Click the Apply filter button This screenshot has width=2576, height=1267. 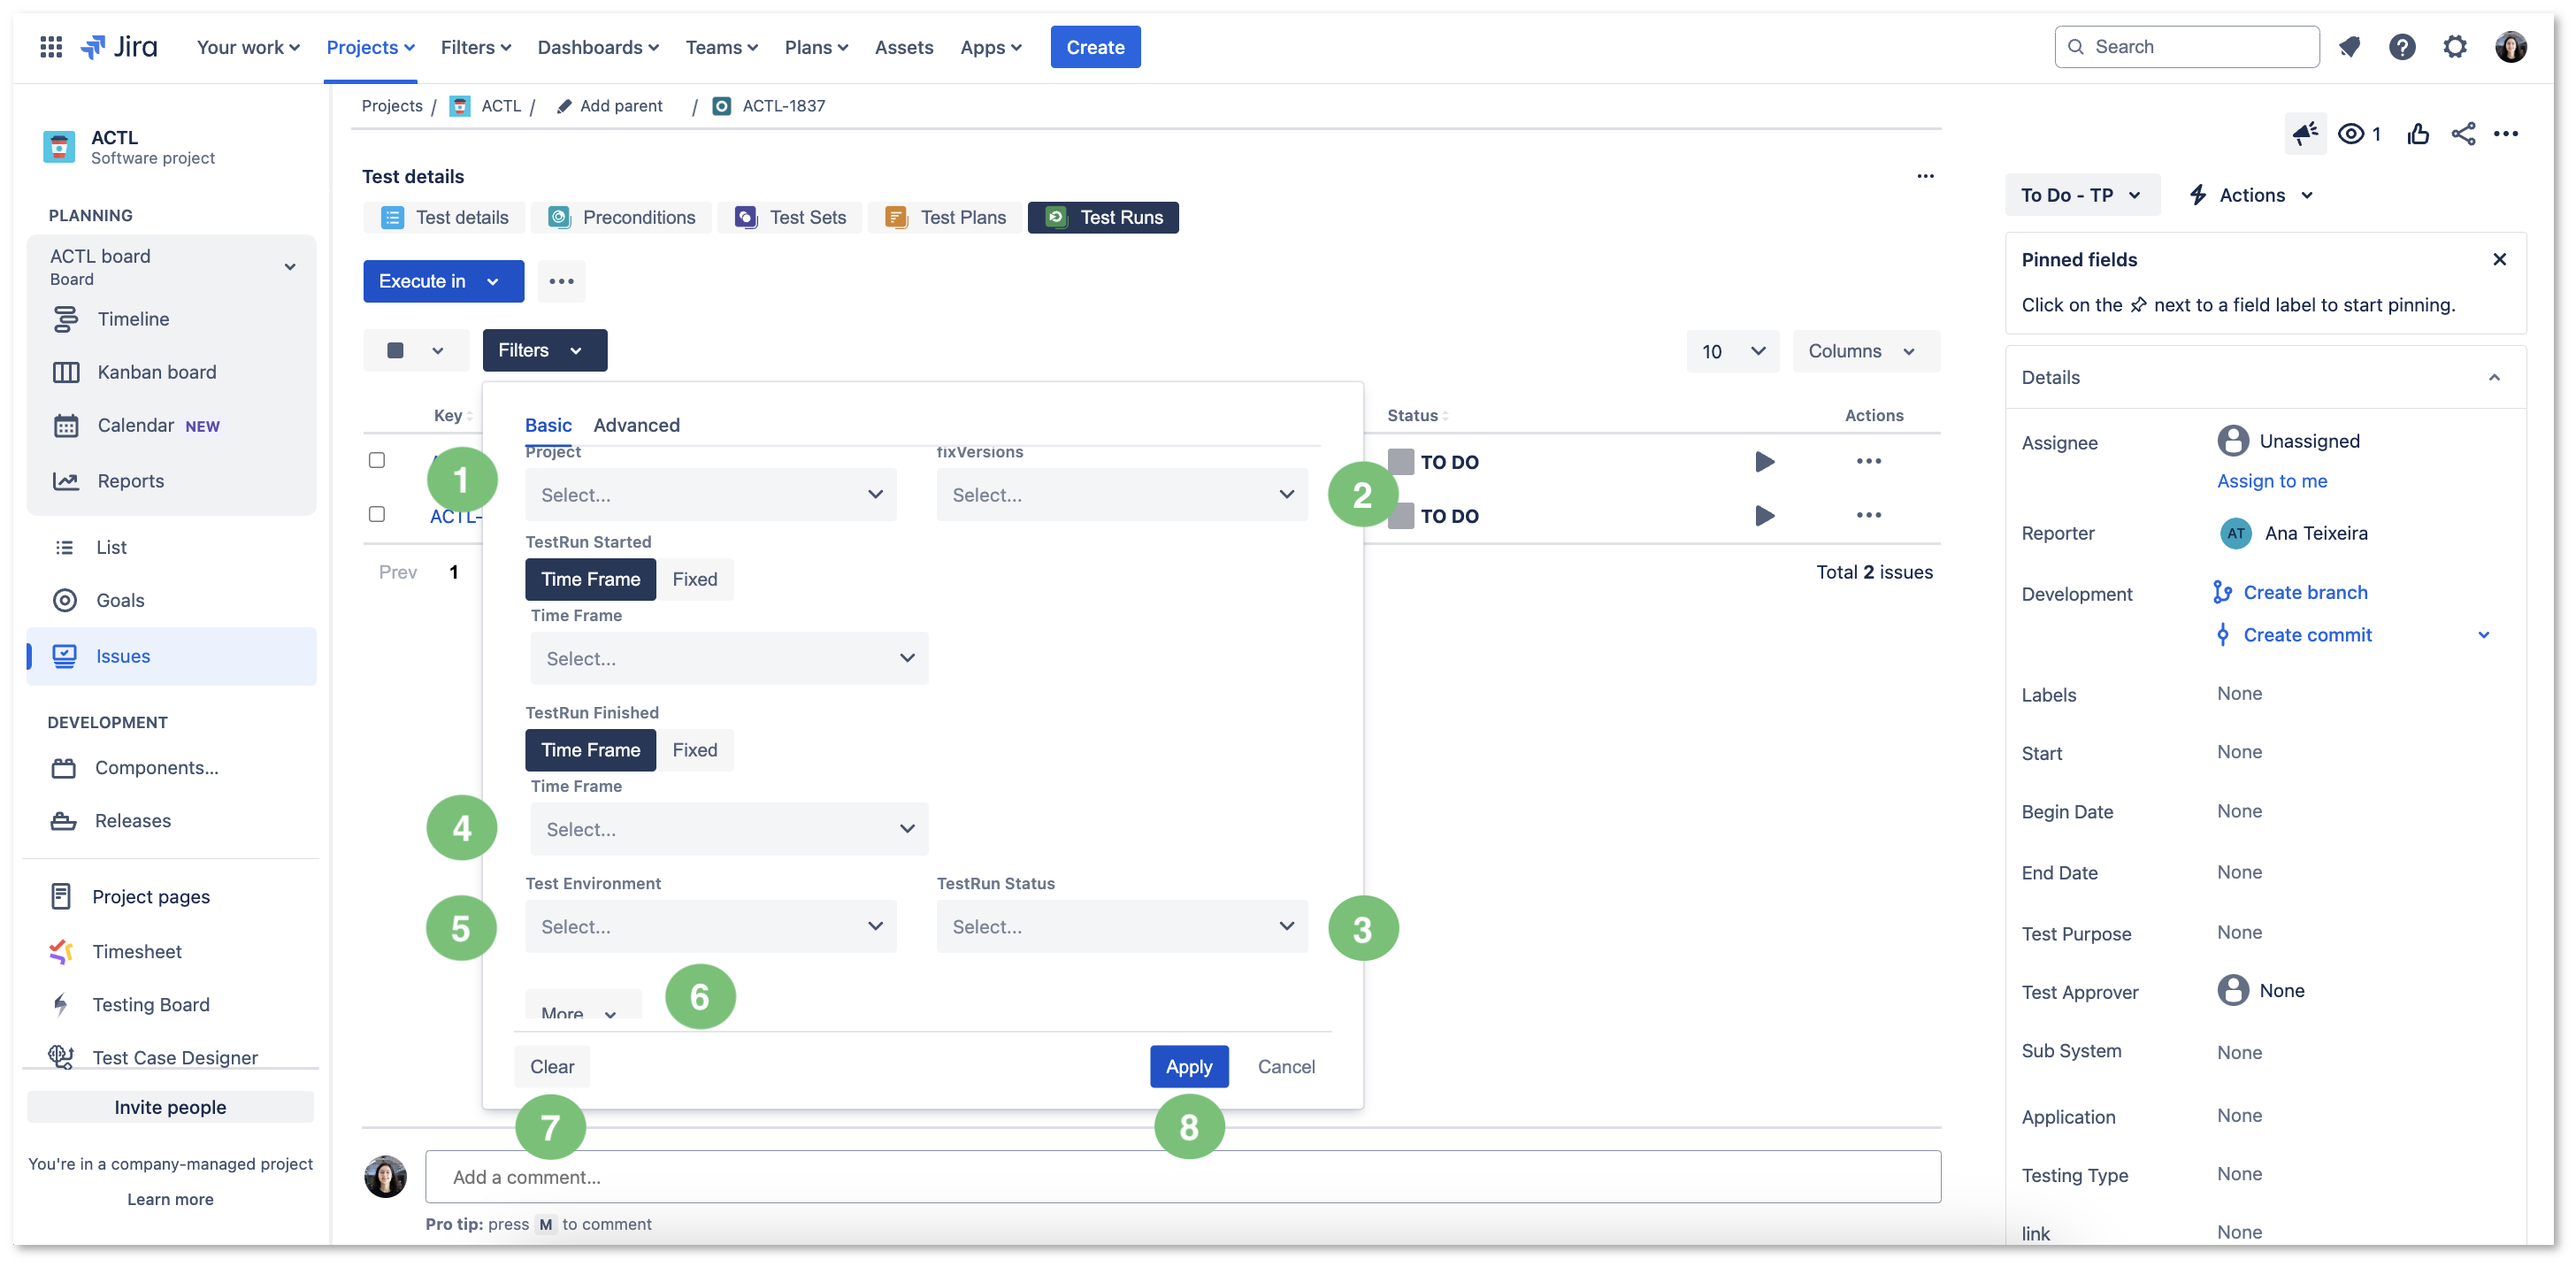(1188, 1066)
